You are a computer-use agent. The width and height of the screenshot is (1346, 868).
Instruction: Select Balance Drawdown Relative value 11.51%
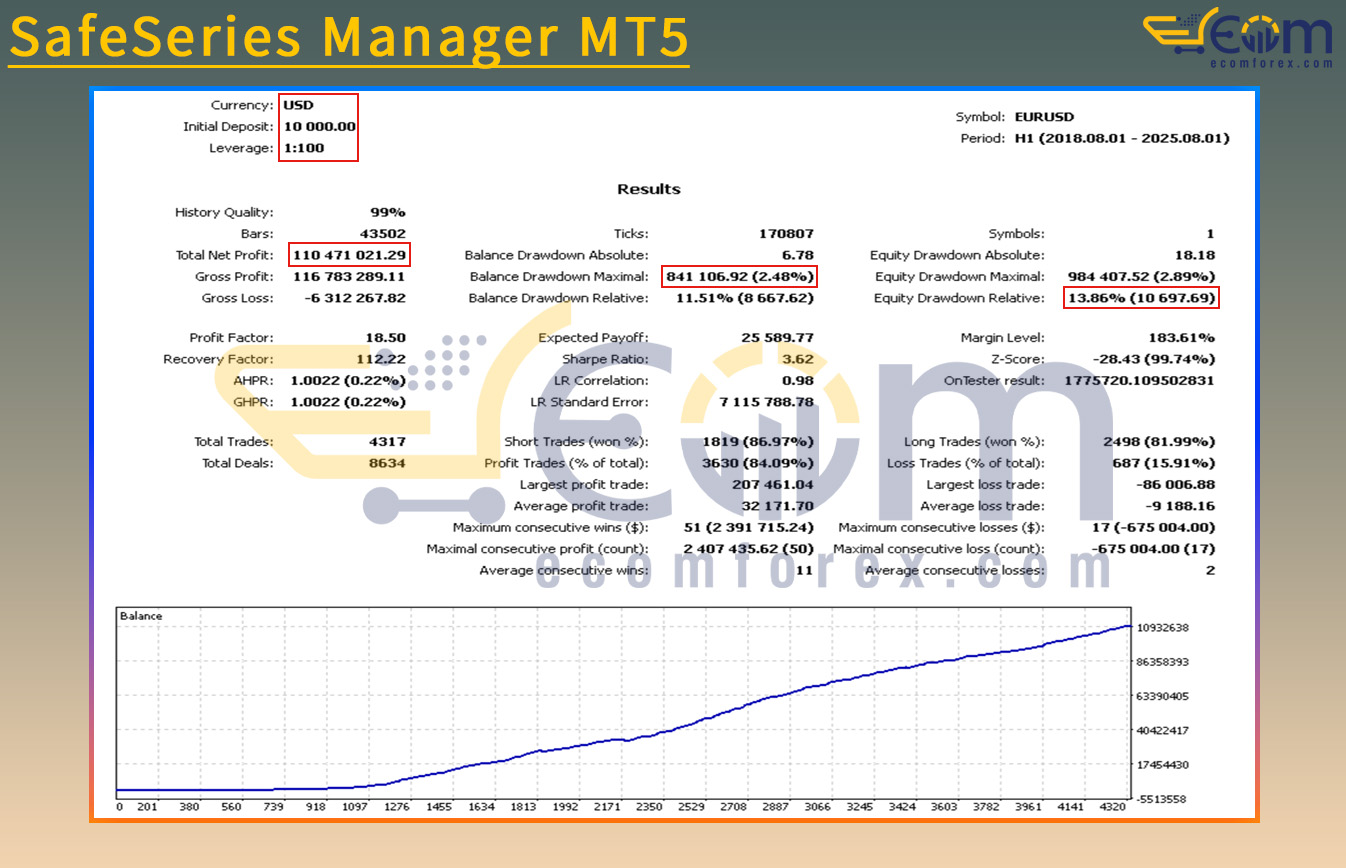745,298
